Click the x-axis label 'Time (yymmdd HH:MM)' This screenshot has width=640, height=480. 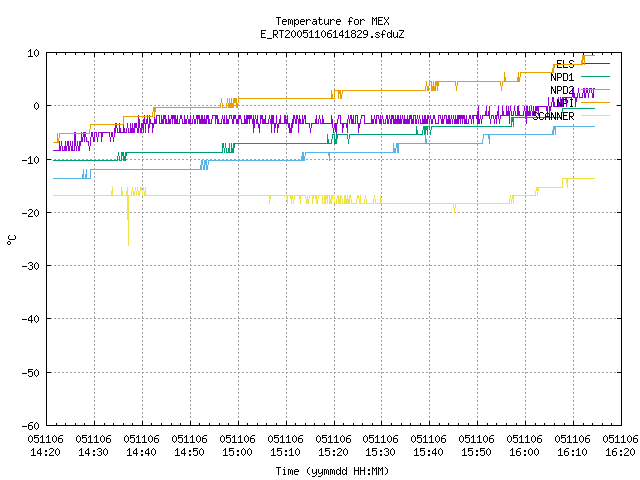click(x=332, y=471)
